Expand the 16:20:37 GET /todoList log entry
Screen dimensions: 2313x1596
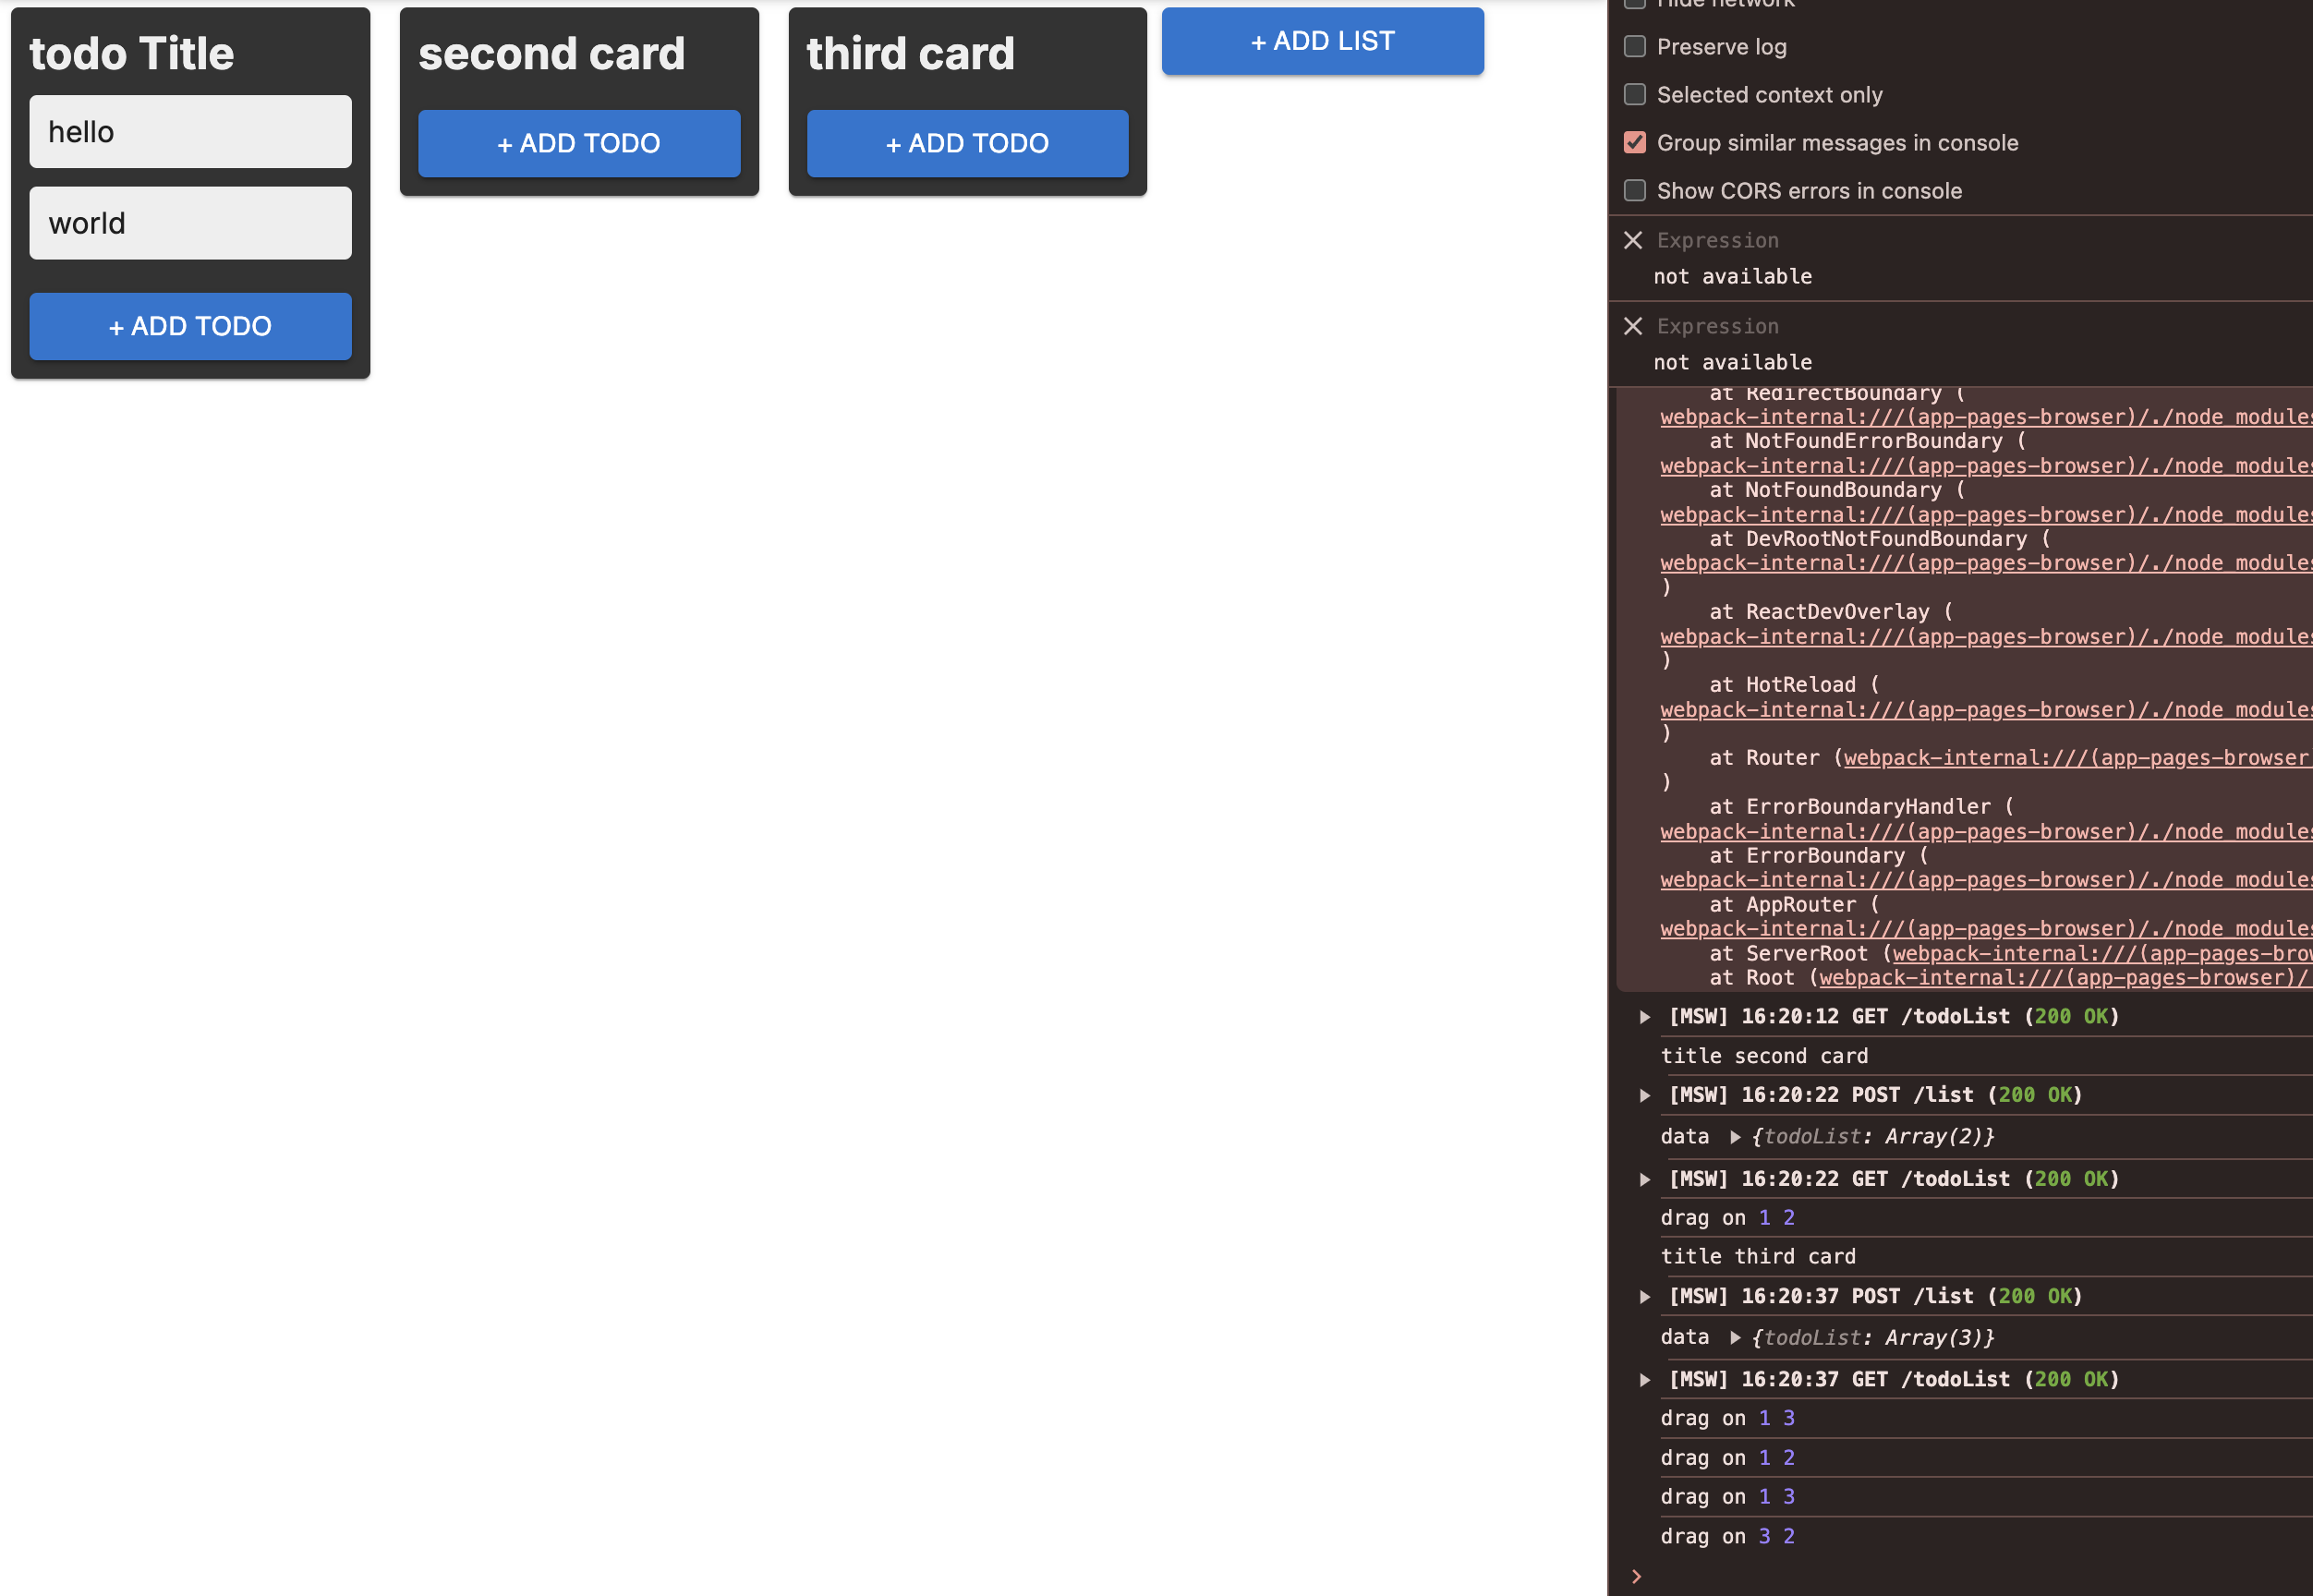click(1645, 1380)
